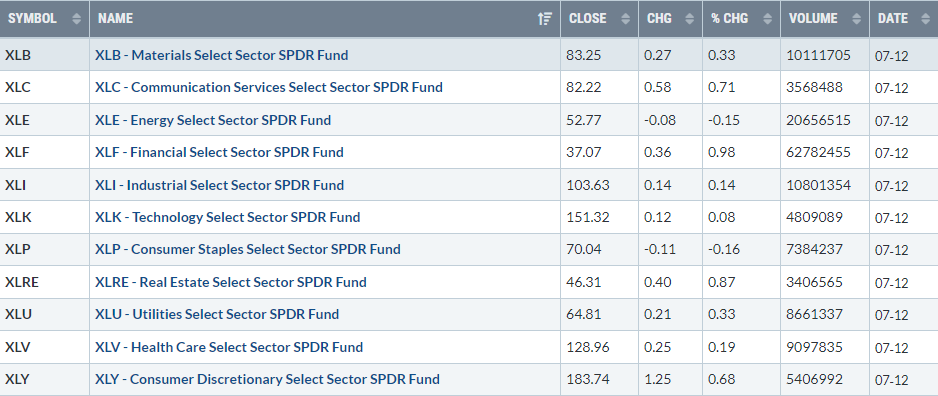The height and width of the screenshot is (396, 938).
Task: Sort by CHG column arrows
Action: click(x=690, y=19)
